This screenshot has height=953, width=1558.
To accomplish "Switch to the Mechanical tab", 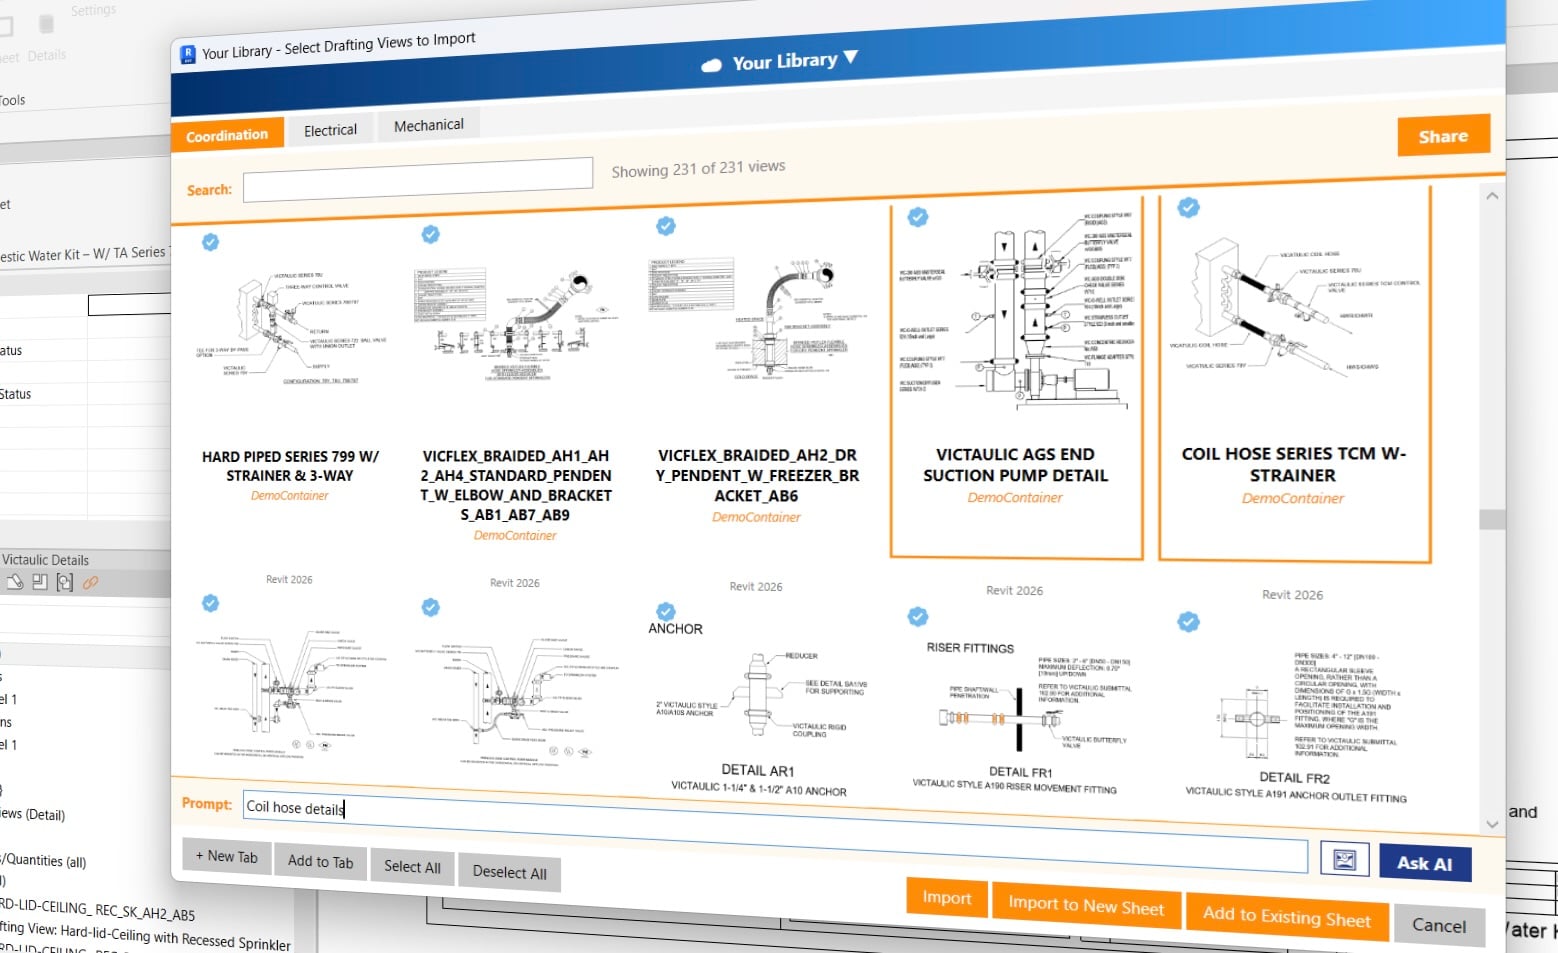I will (428, 125).
